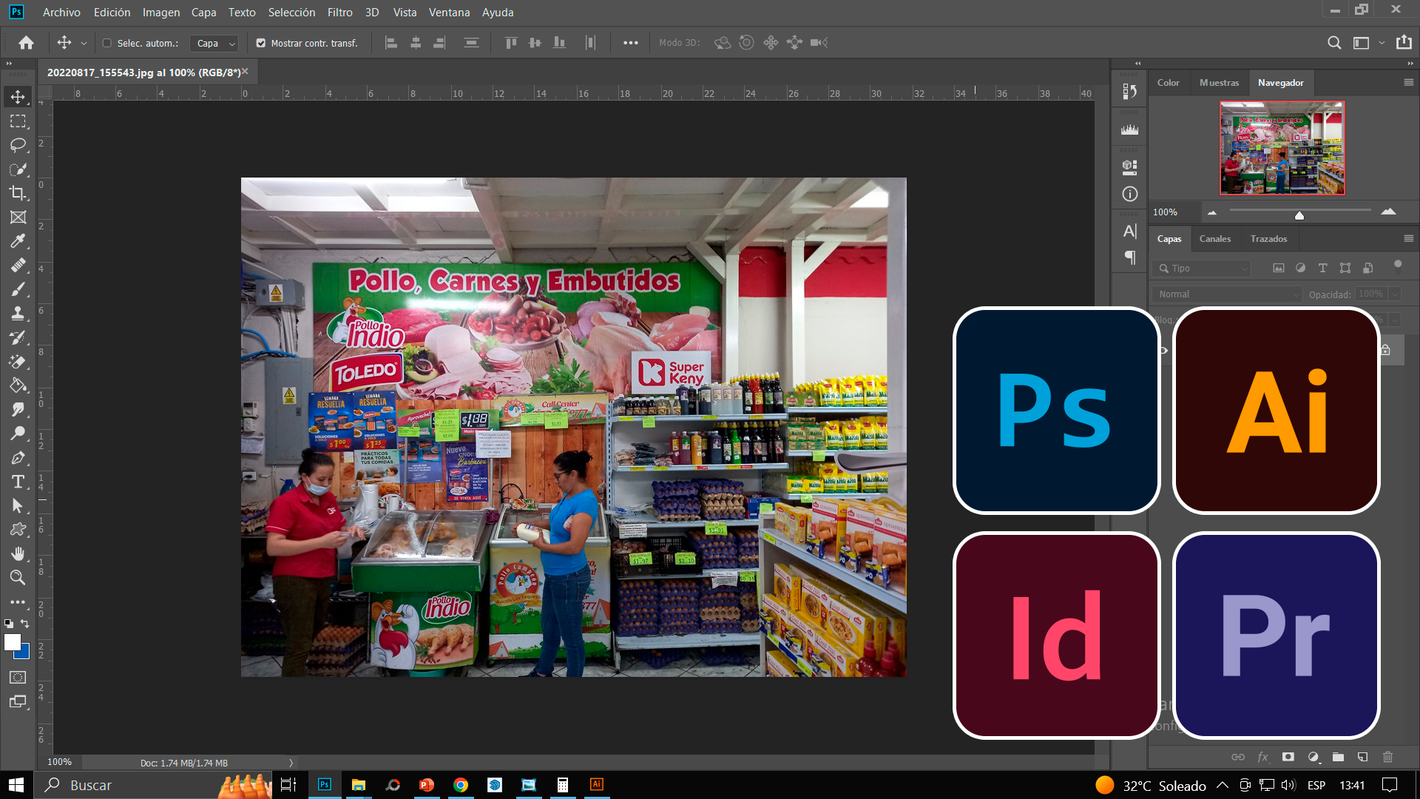Open the Filtro menu
Screen dimensions: 1420x799
coord(340,12)
